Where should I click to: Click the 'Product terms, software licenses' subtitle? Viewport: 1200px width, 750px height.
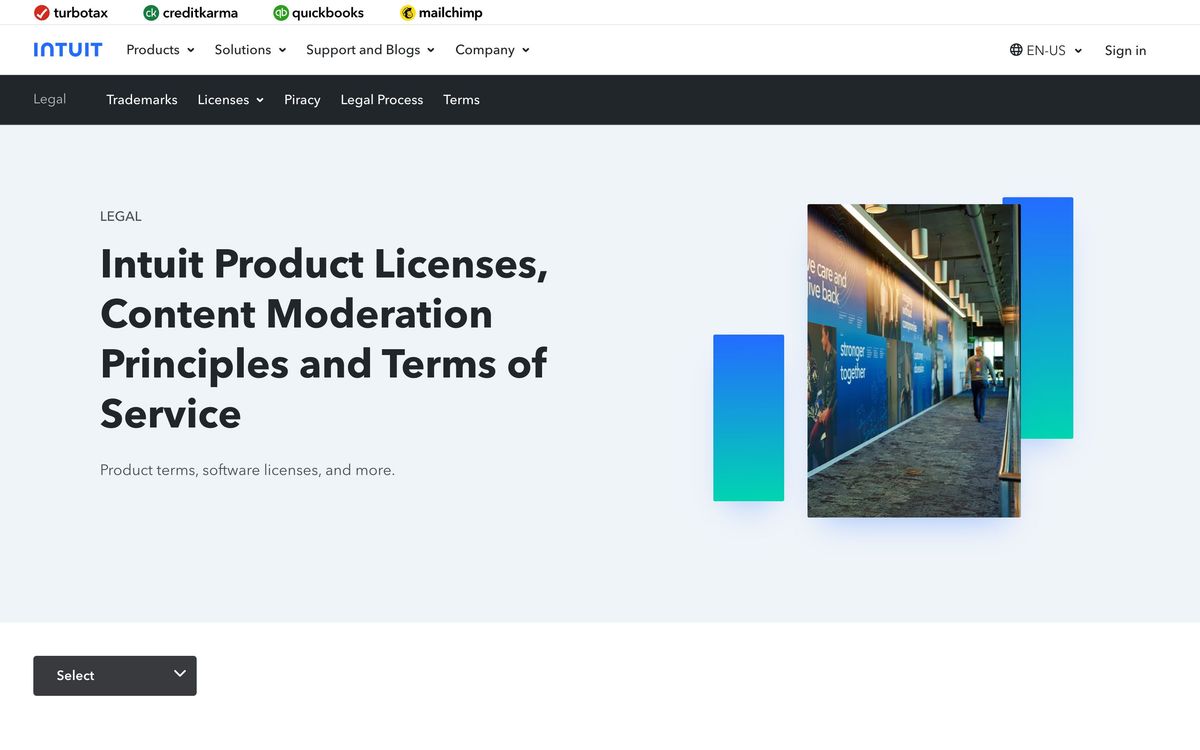click(x=247, y=470)
